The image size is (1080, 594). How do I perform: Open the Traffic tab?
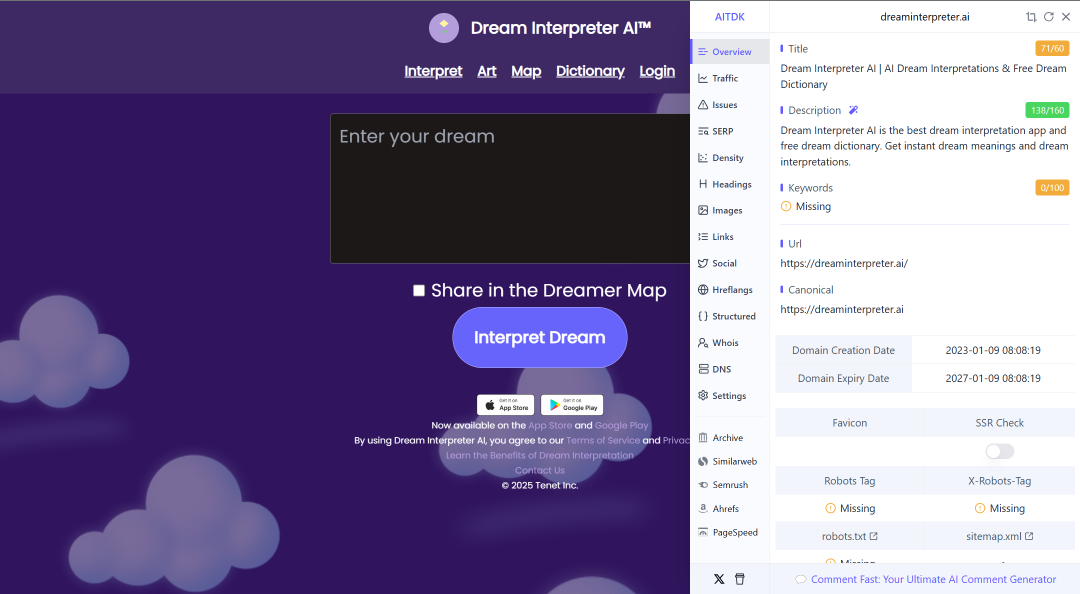pyautogui.click(x=730, y=79)
